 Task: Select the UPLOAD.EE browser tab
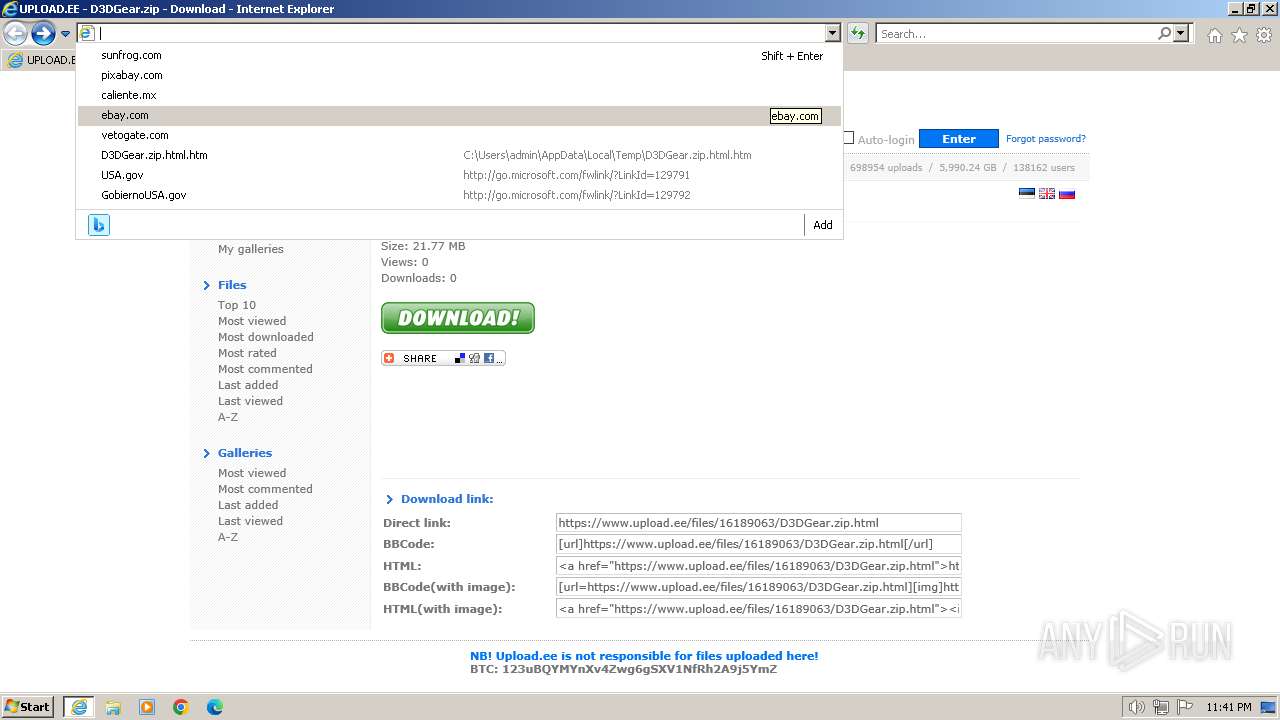tap(40, 60)
